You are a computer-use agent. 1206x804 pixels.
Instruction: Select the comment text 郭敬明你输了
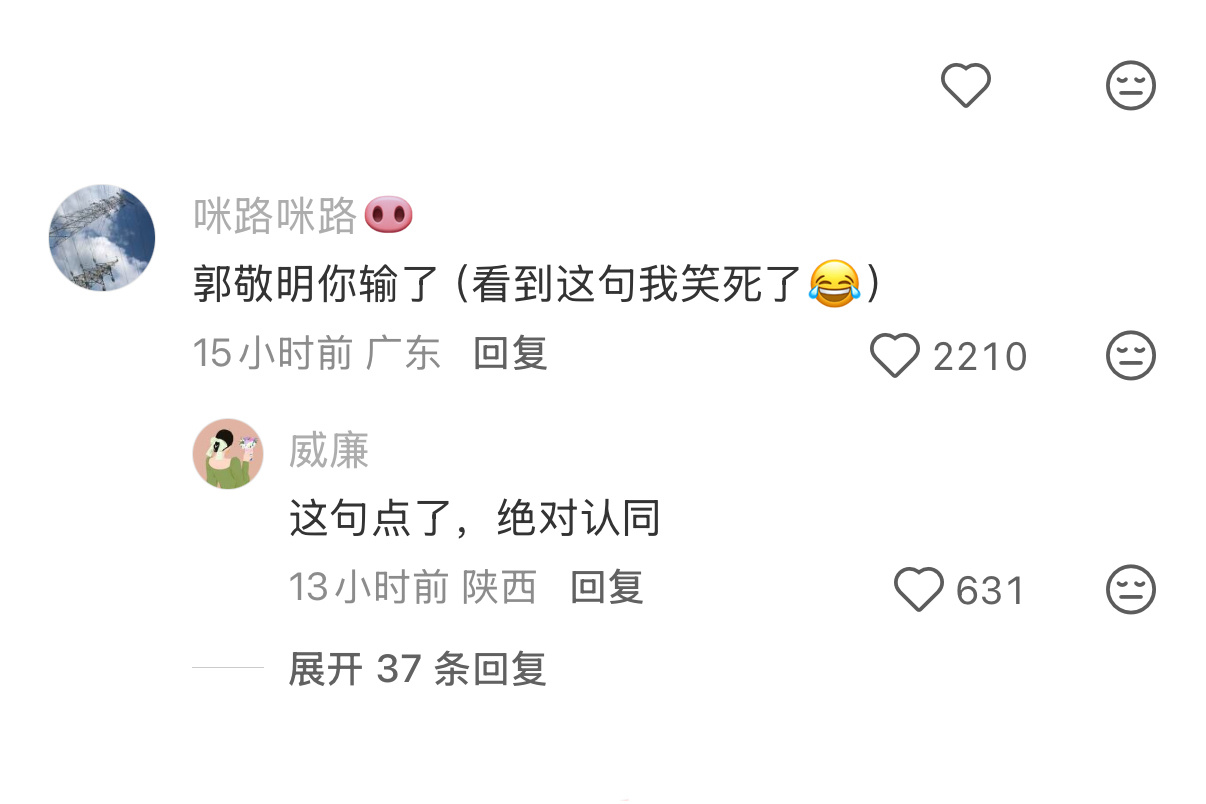[x=316, y=285]
